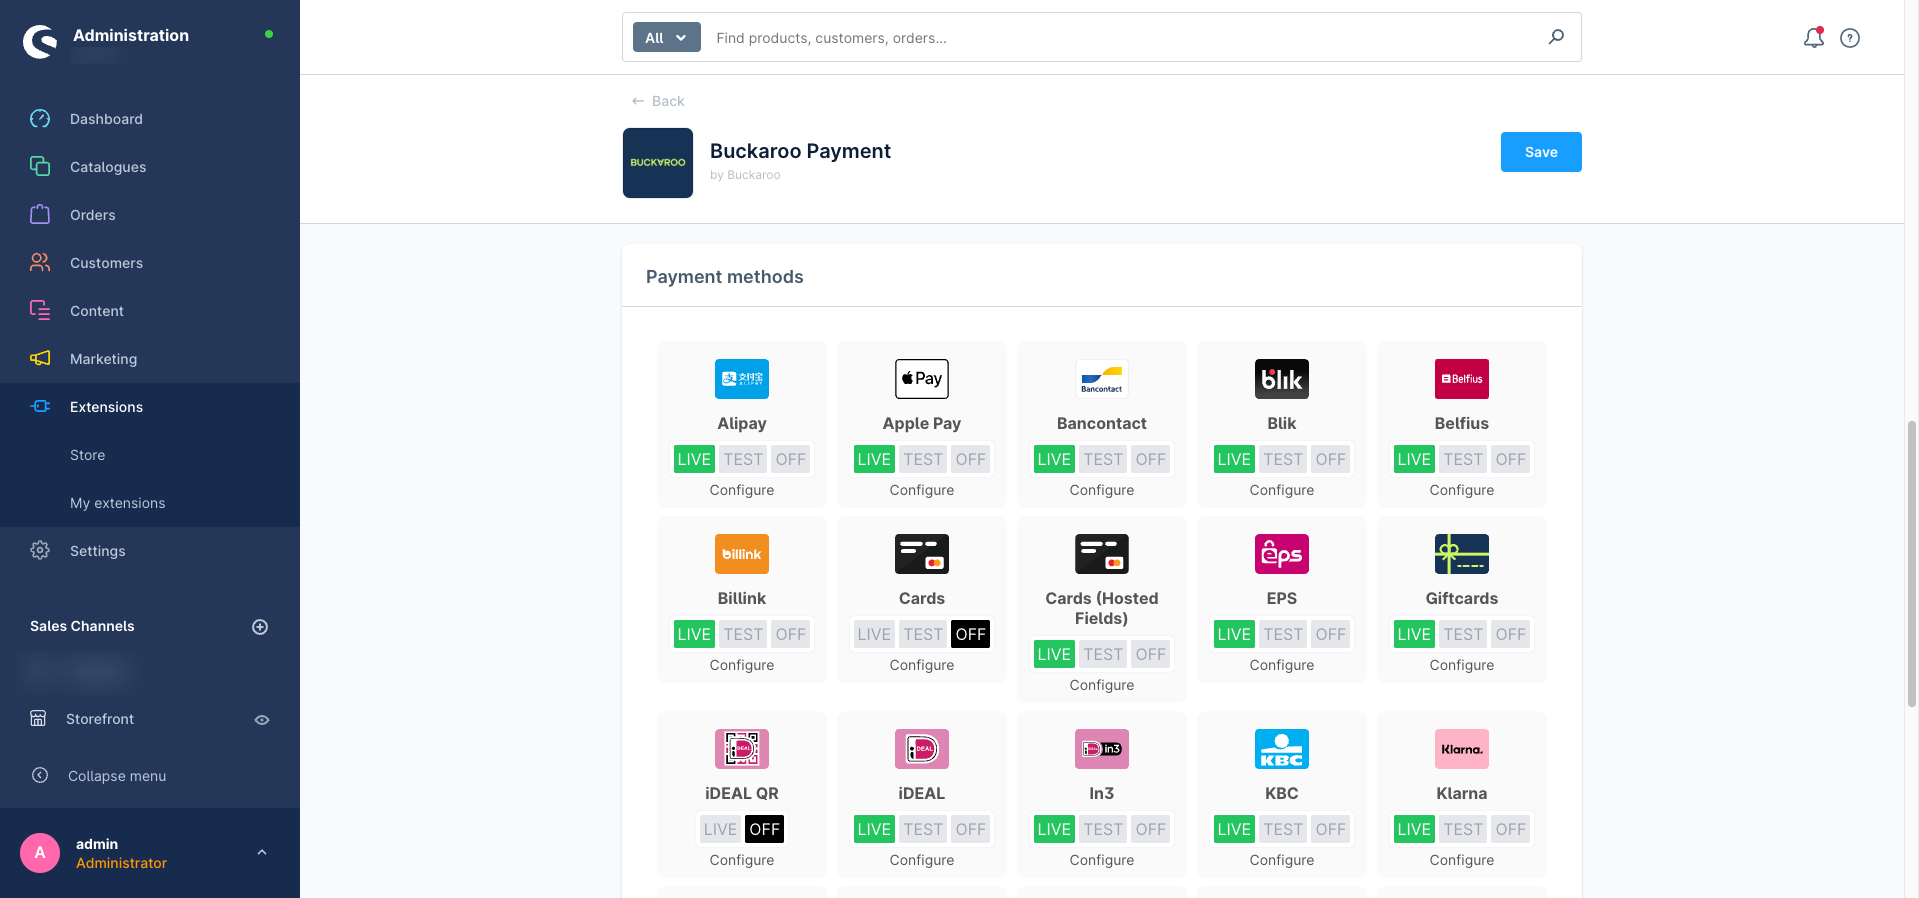Turn Klarna OFF
This screenshot has height=898, width=1919.
1510,829
